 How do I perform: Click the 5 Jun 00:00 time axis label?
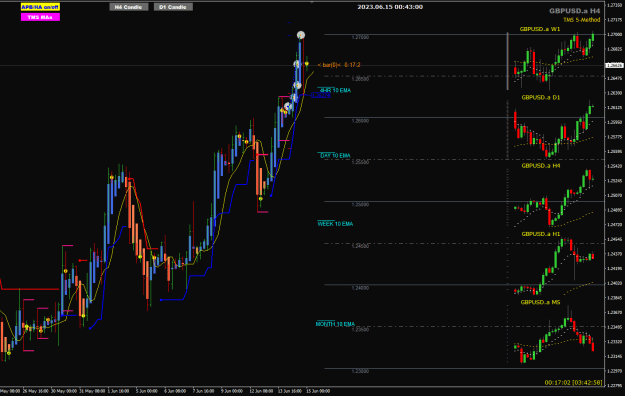pyautogui.click(x=147, y=391)
